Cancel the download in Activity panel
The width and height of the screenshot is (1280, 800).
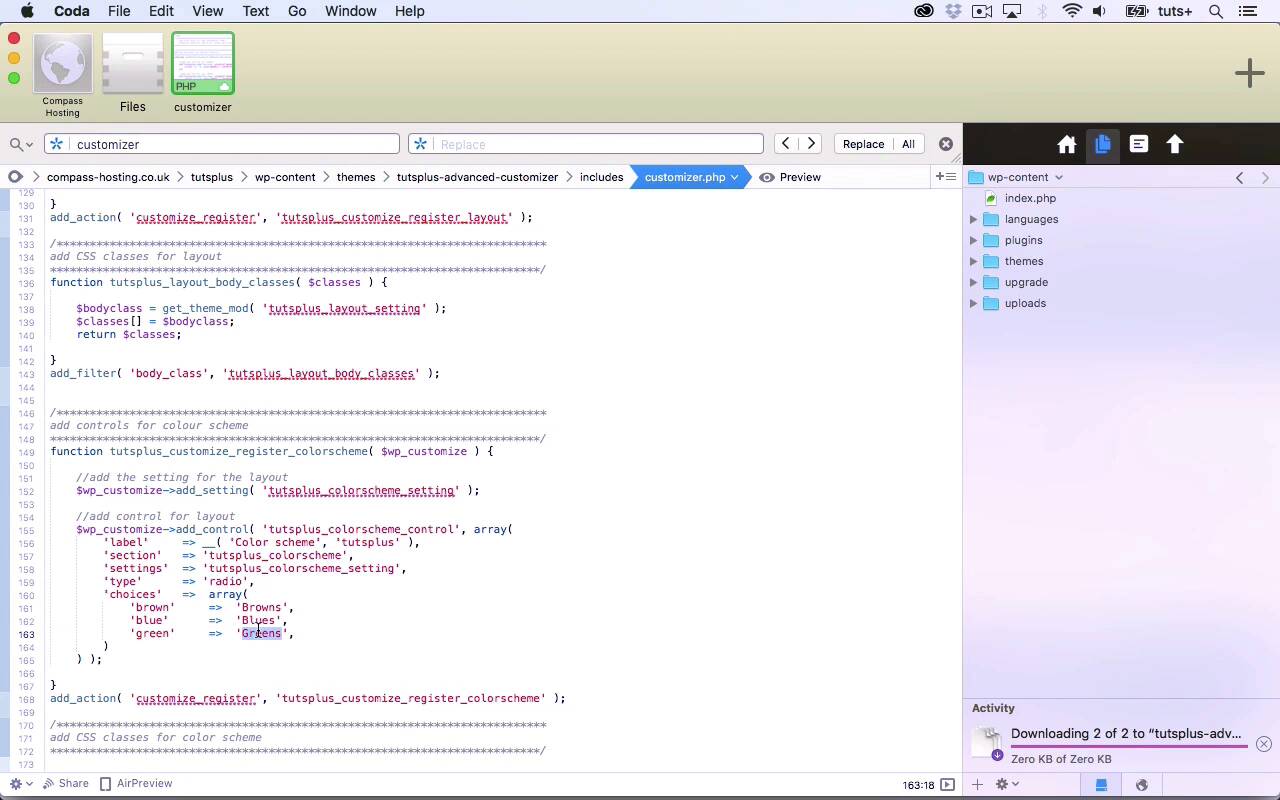coord(1263,744)
